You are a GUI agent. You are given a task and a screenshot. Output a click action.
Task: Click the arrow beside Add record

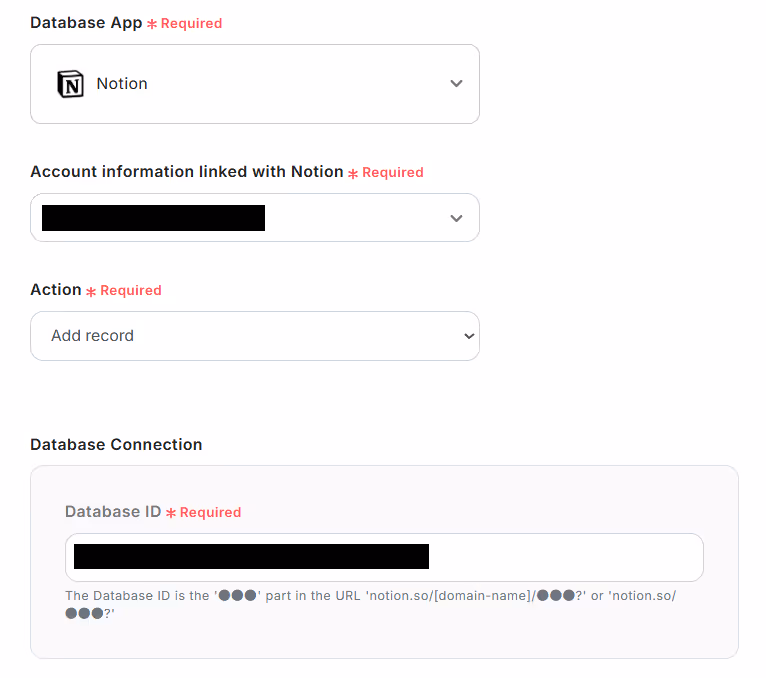coord(469,336)
